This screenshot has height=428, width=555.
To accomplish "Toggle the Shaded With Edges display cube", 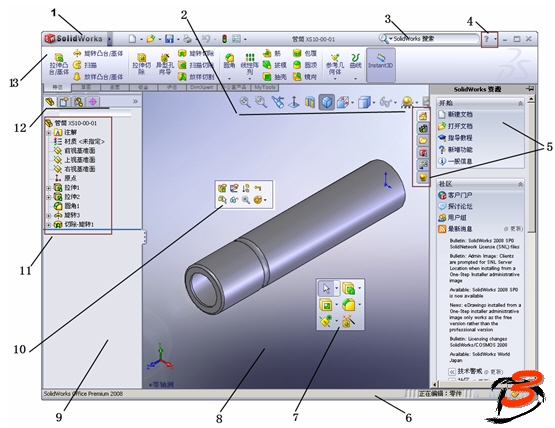I will click(327, 102).
